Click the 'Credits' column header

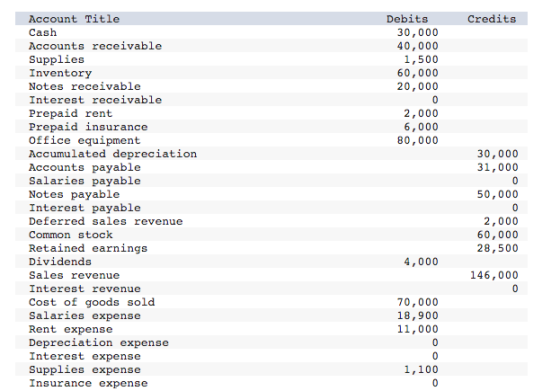click(491, 19)
